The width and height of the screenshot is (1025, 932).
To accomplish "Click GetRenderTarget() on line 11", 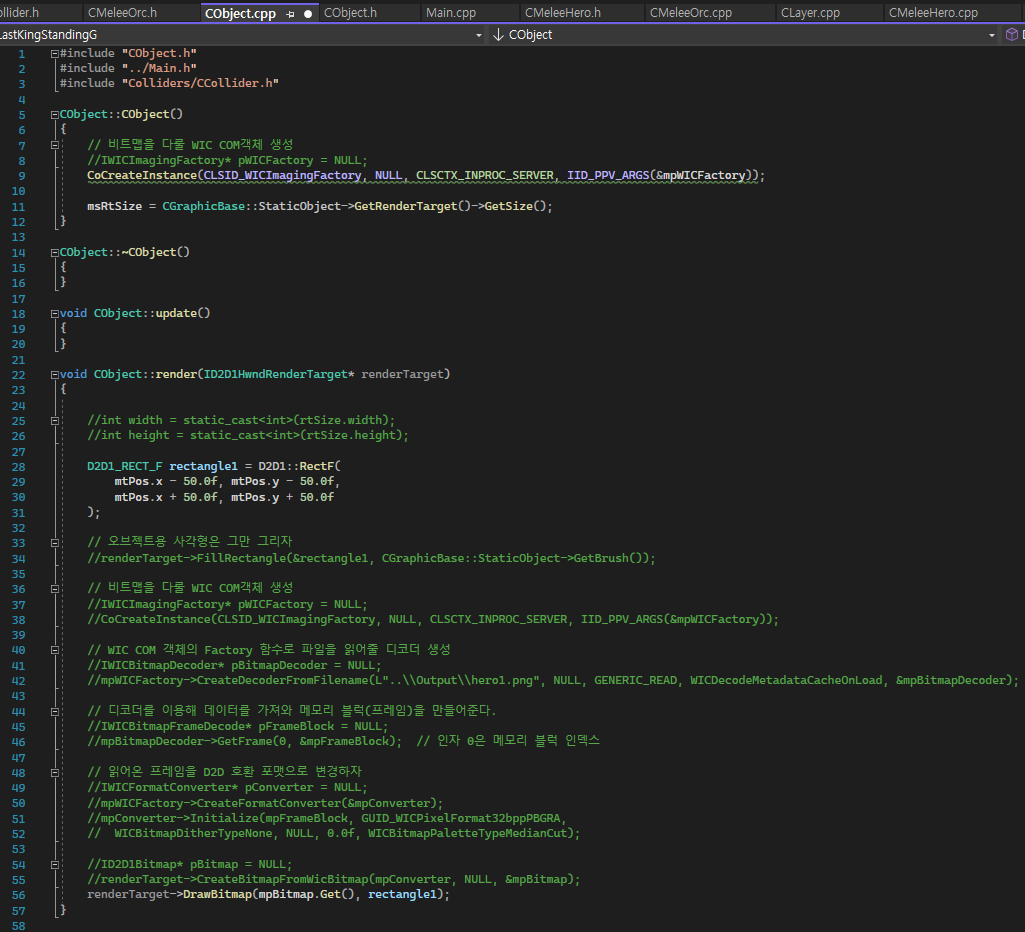I will click(412, 206).
